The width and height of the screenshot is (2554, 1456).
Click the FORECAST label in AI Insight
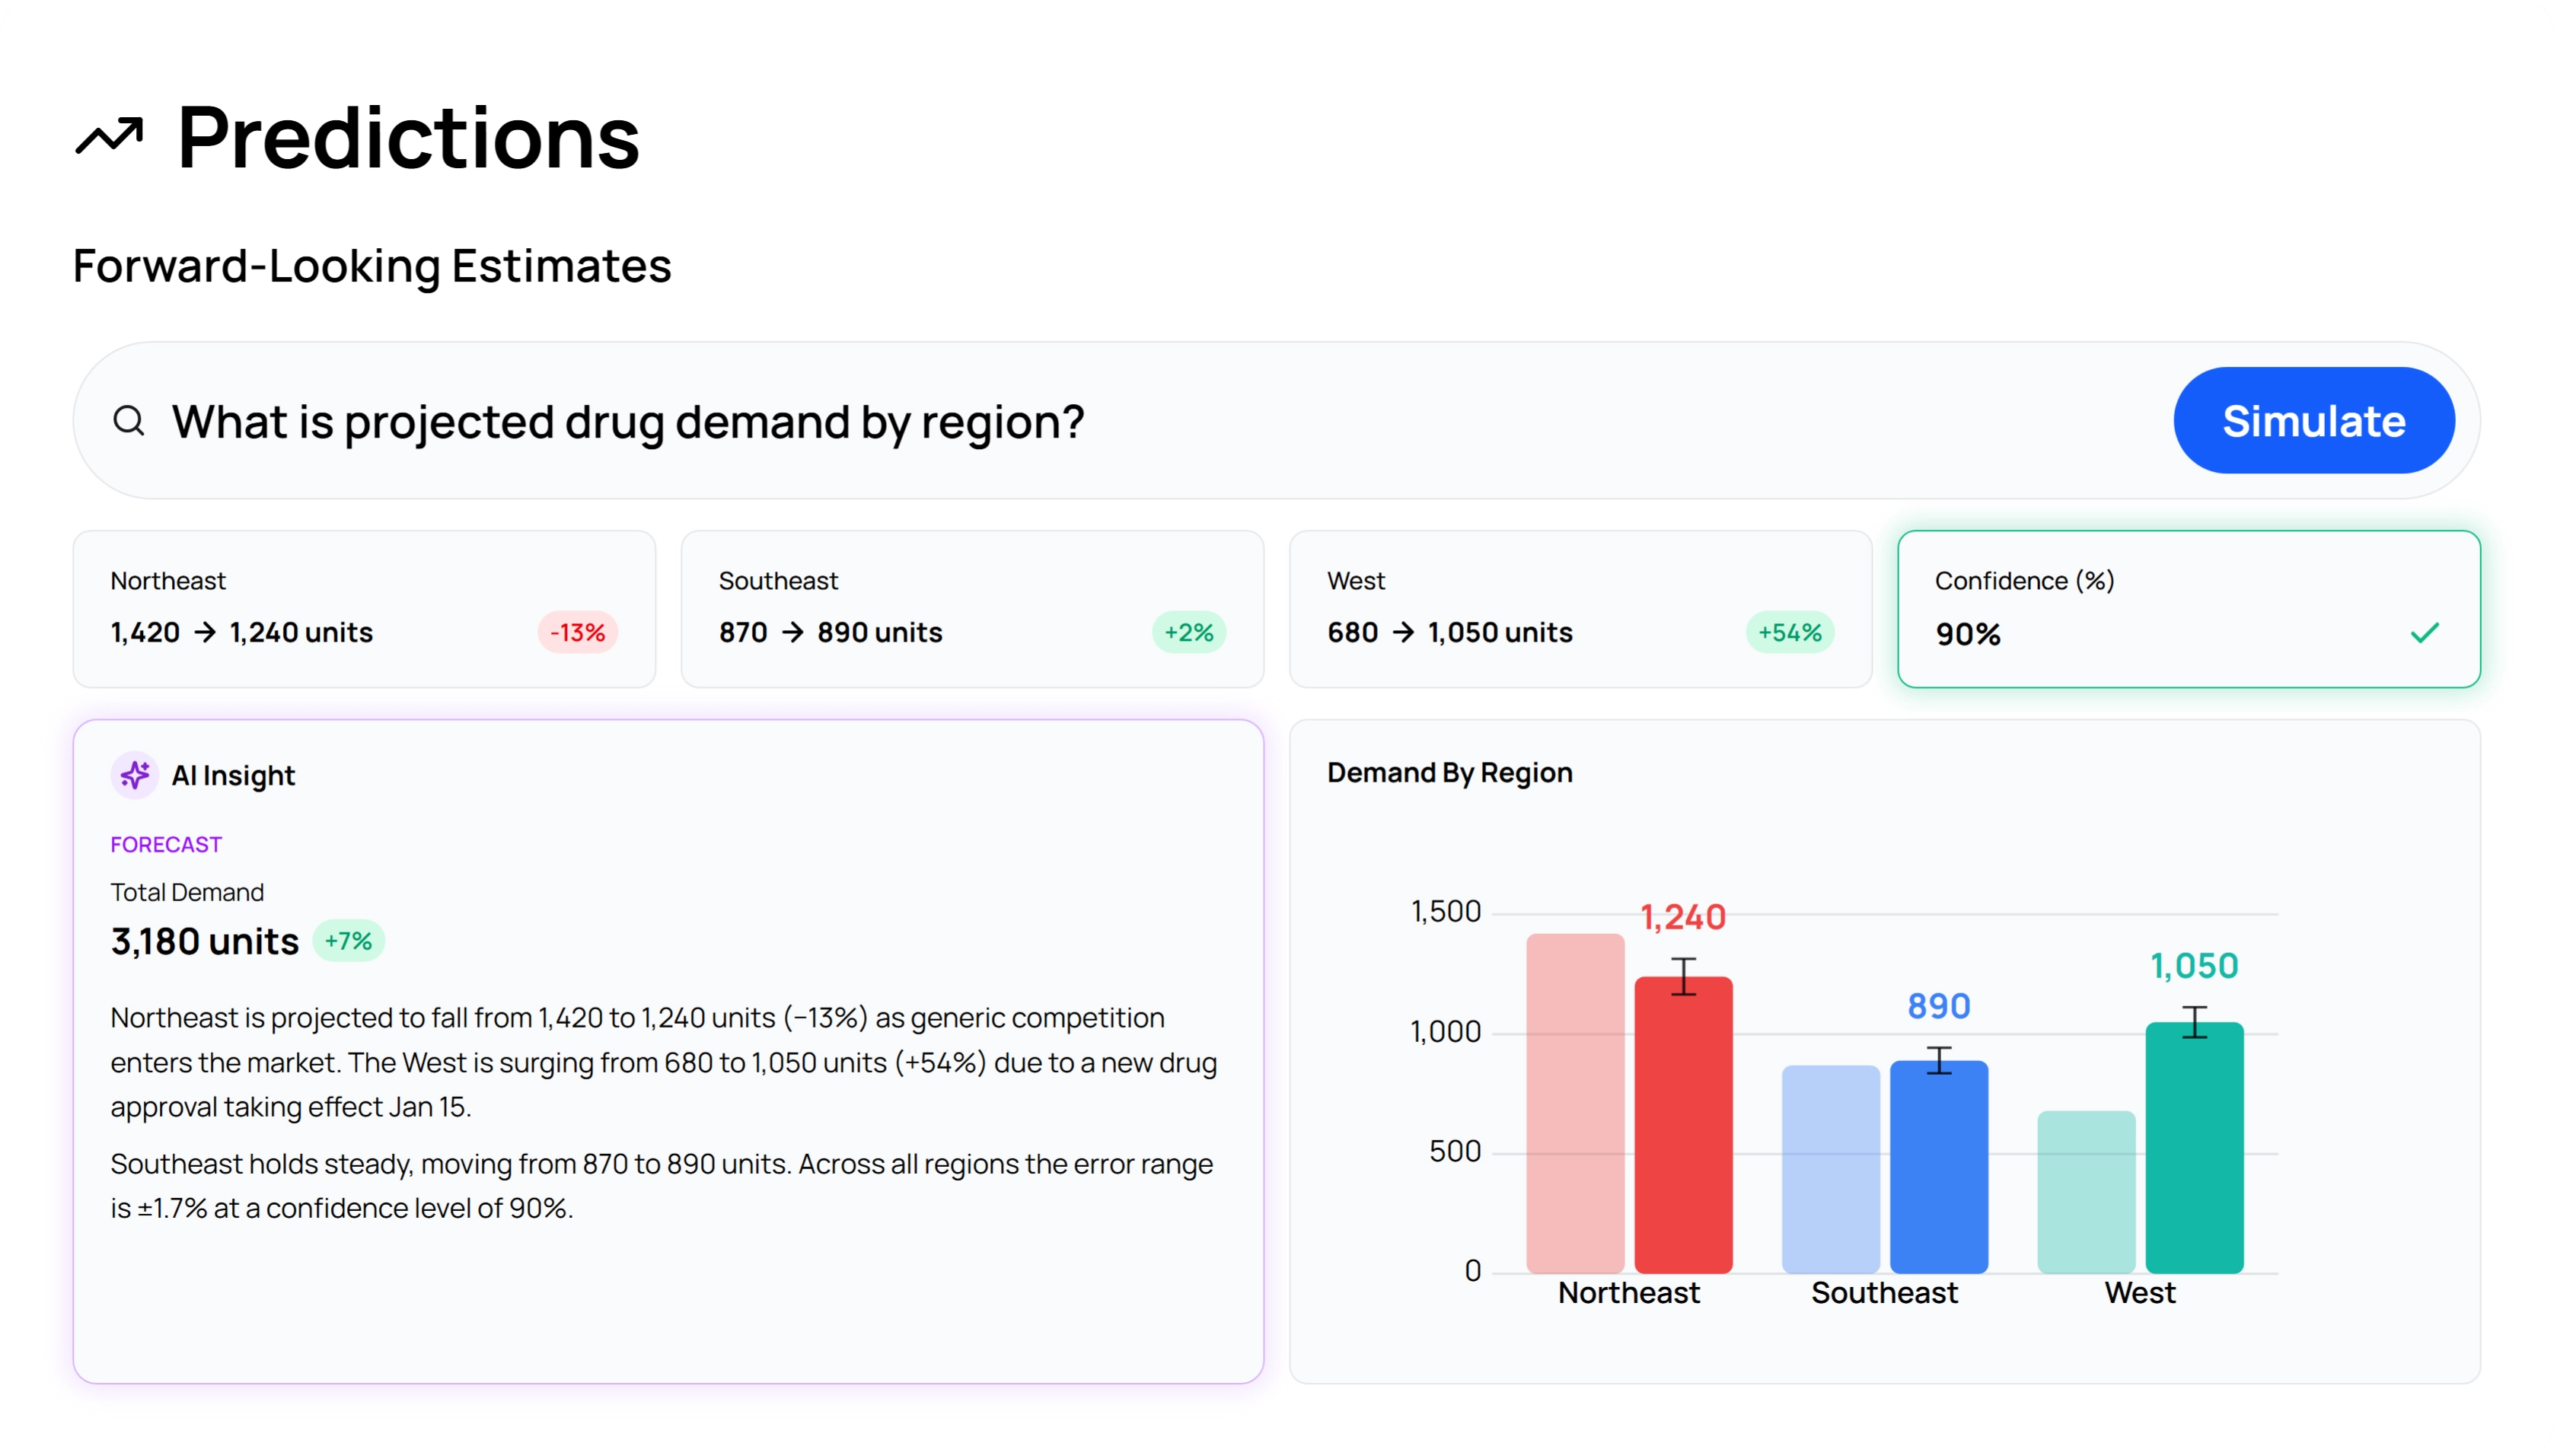point(166,845)
